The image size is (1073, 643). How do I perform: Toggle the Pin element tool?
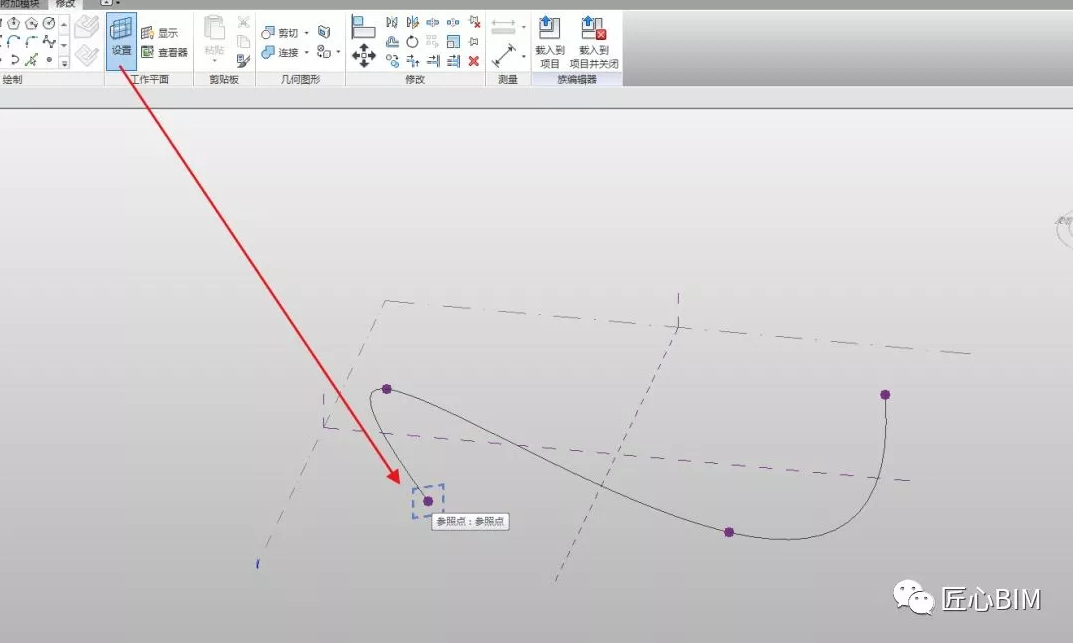pos(474,42)
